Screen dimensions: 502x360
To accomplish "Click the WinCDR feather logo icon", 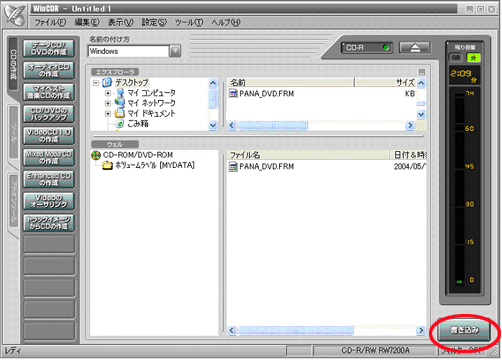I will (15, 14).
